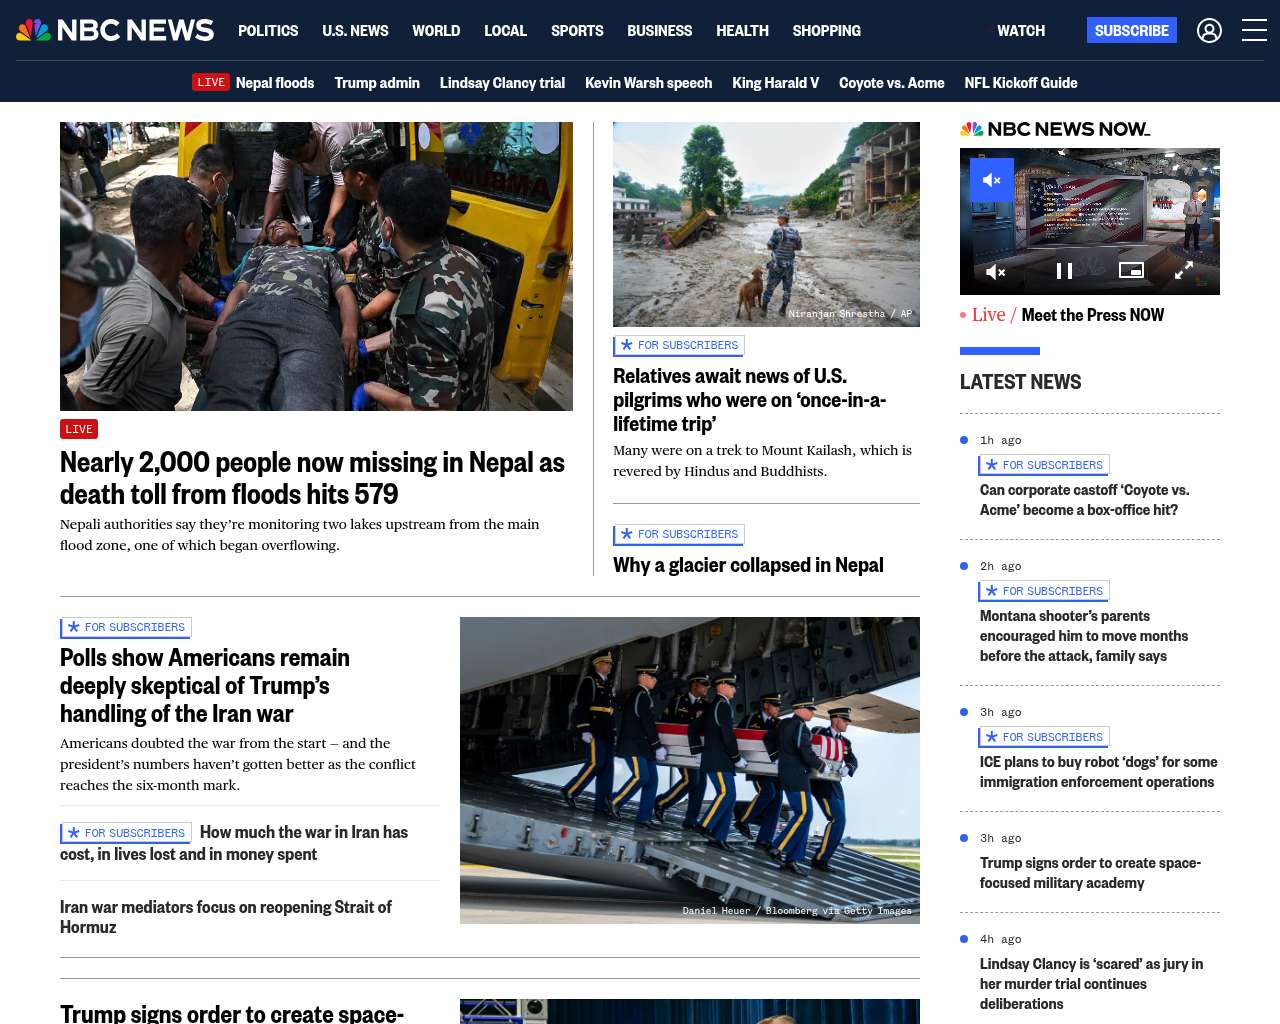The width and height of the screenshot is (1280, 1024).
Task: Open 'How much the war in Iran has cost'
Action: (234, 843)
